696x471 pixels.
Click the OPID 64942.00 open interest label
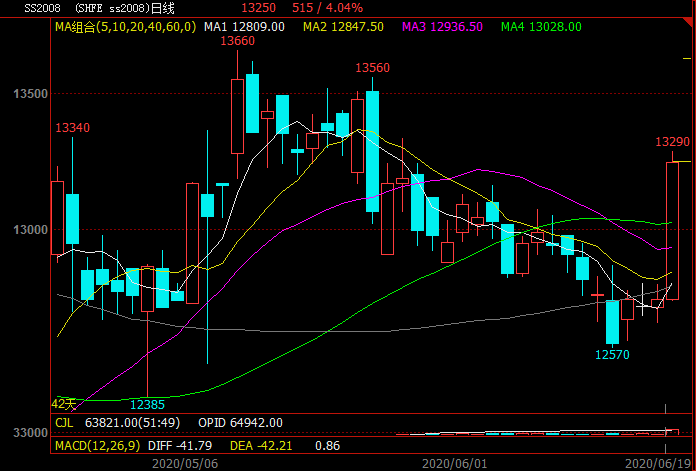[240, 423]
